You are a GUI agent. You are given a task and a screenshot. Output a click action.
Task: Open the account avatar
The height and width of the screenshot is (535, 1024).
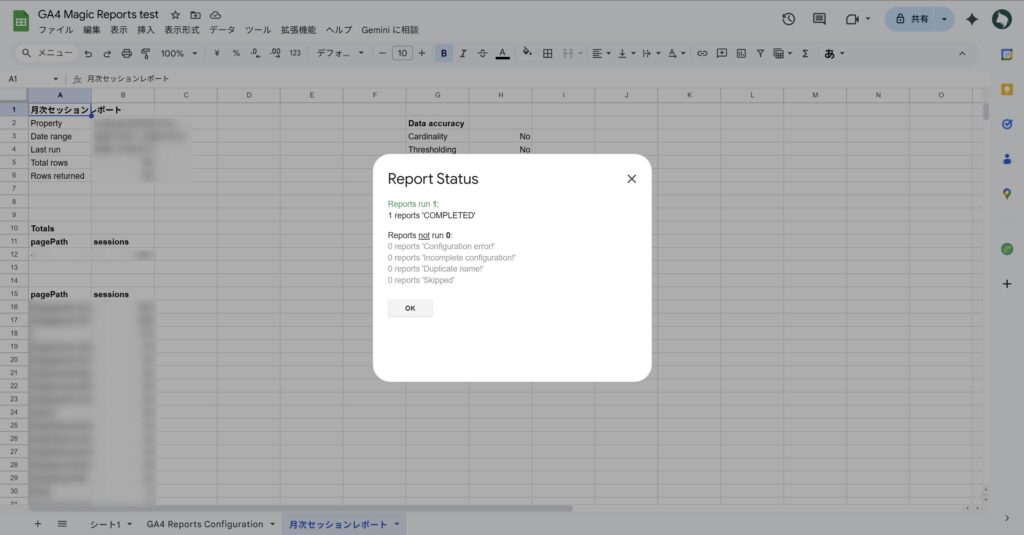pyautogui.click(x=1001, y=19)
